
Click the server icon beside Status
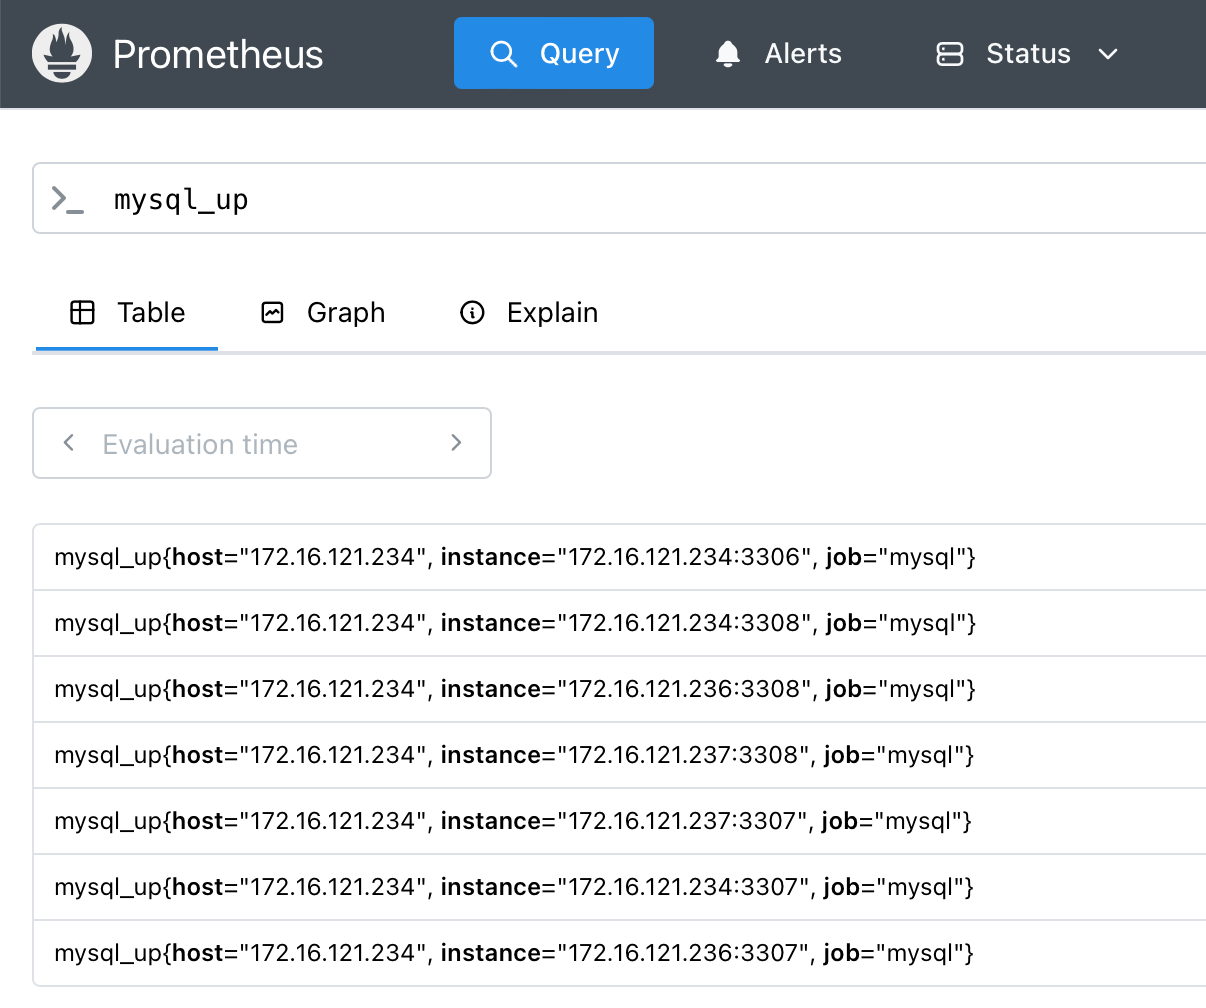pos(949,54)
